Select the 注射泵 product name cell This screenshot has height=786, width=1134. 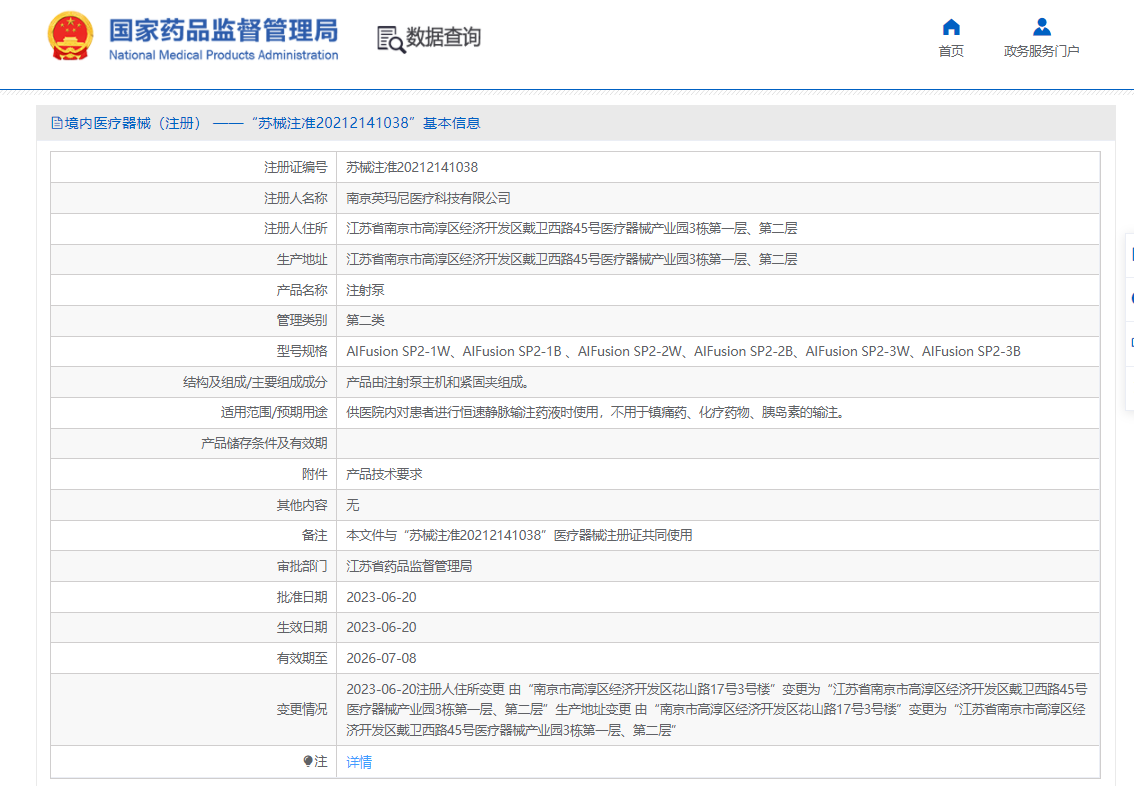pos(366,290)
